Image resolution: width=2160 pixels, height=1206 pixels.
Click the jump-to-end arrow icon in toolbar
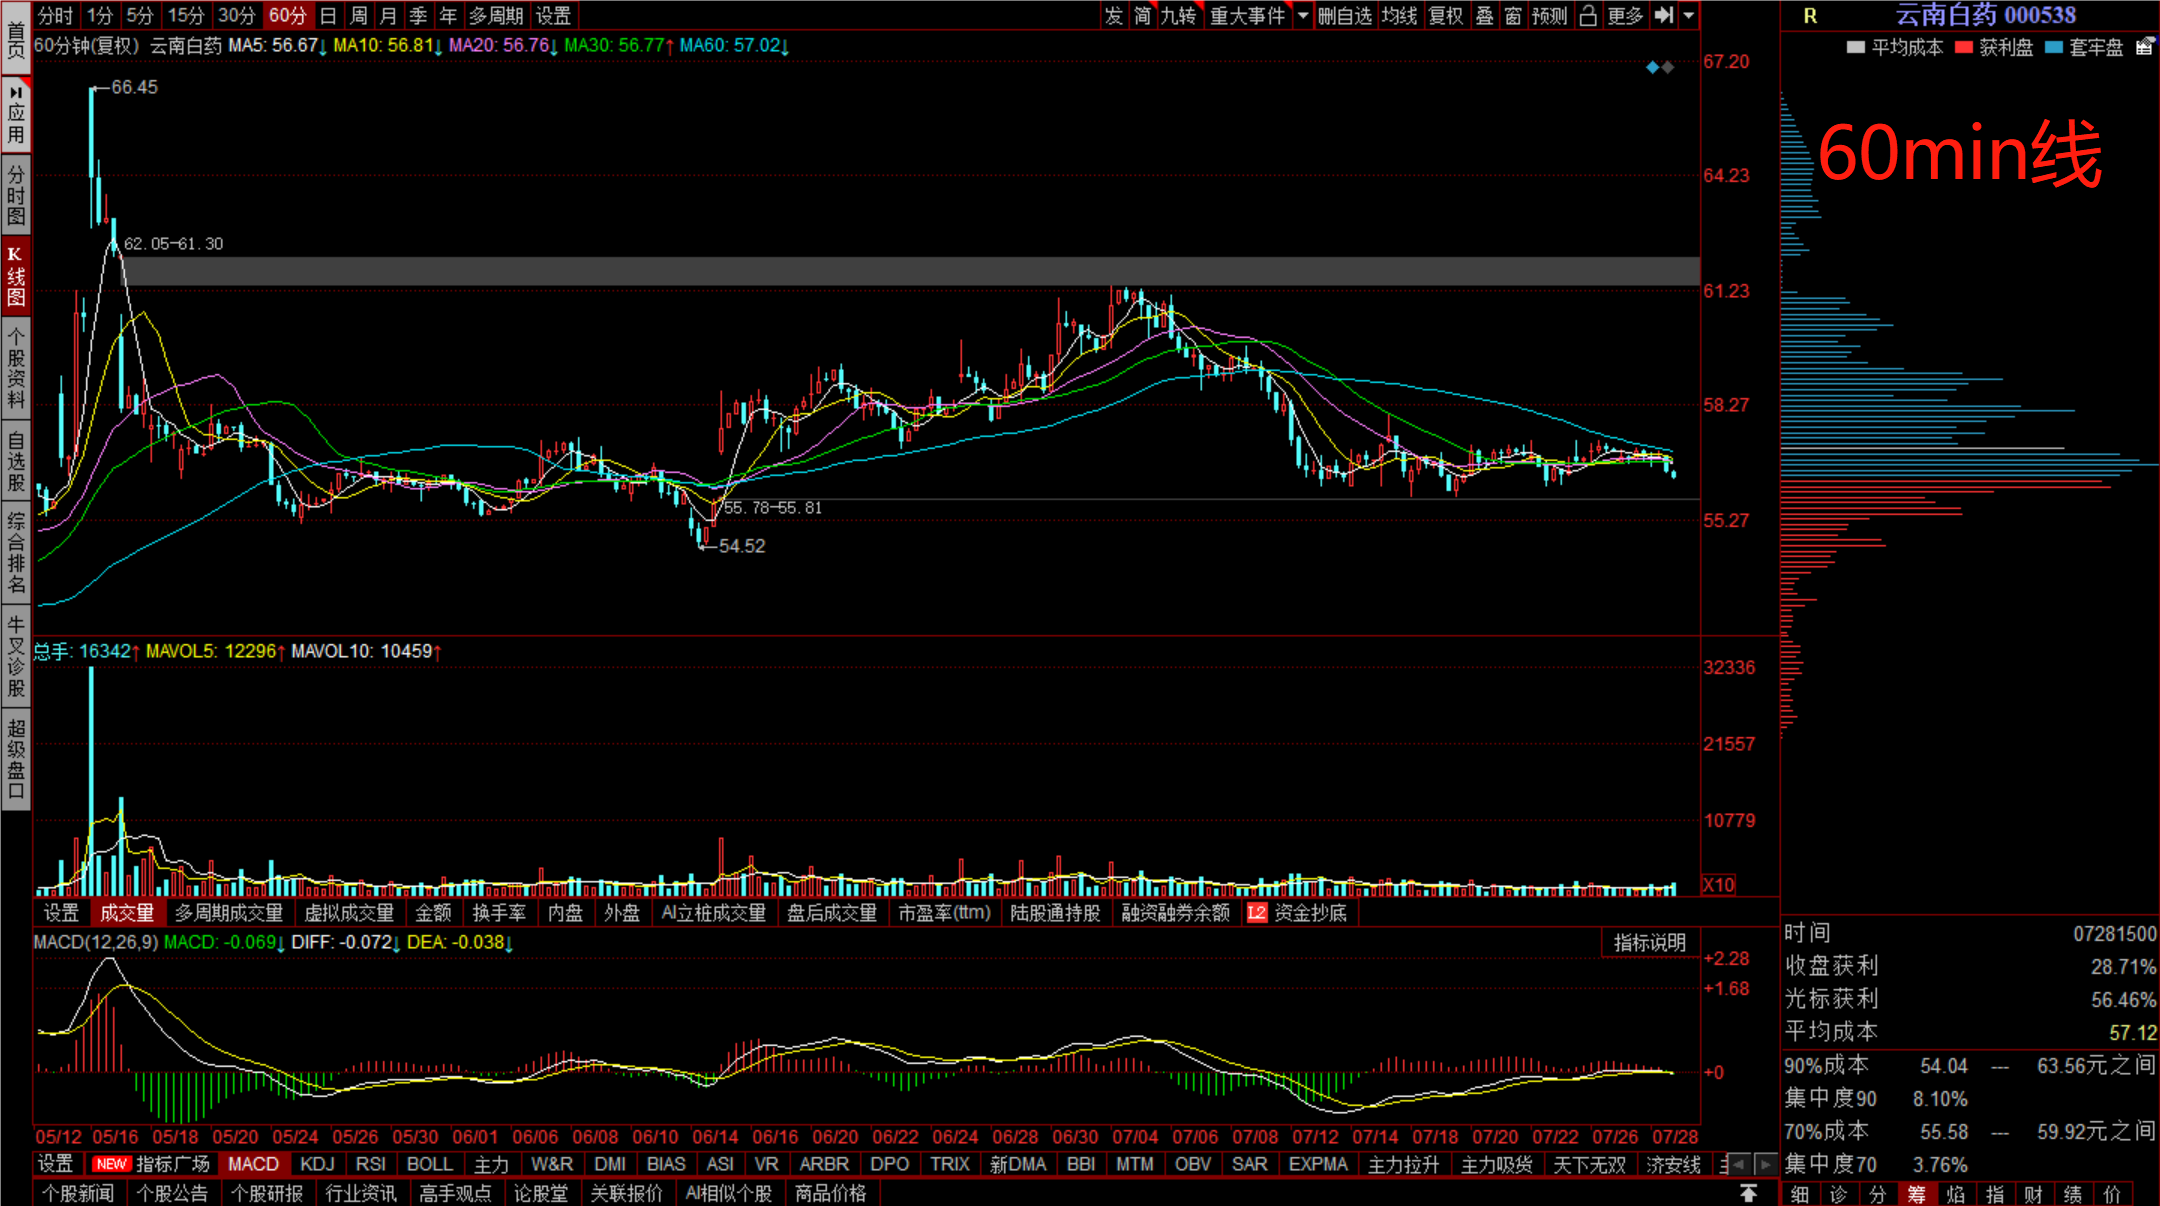click(x=1664, y=15)
